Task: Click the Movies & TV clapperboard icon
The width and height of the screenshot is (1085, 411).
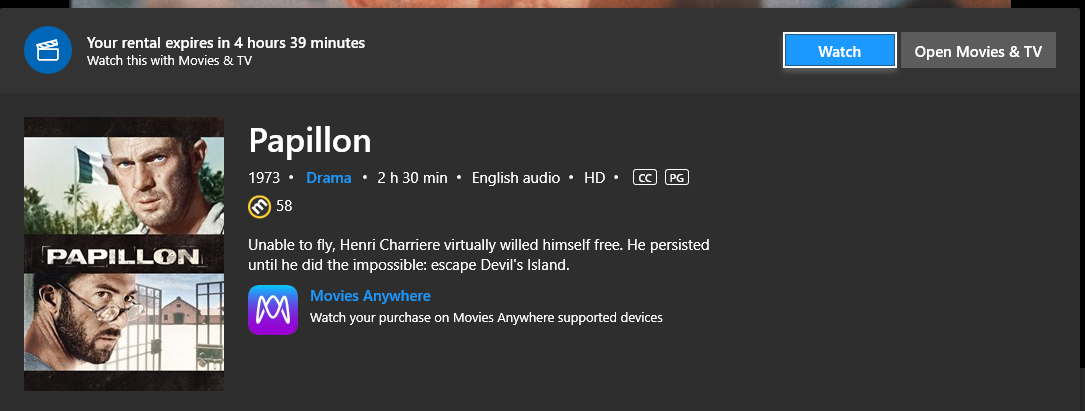Action: point(48,51)
